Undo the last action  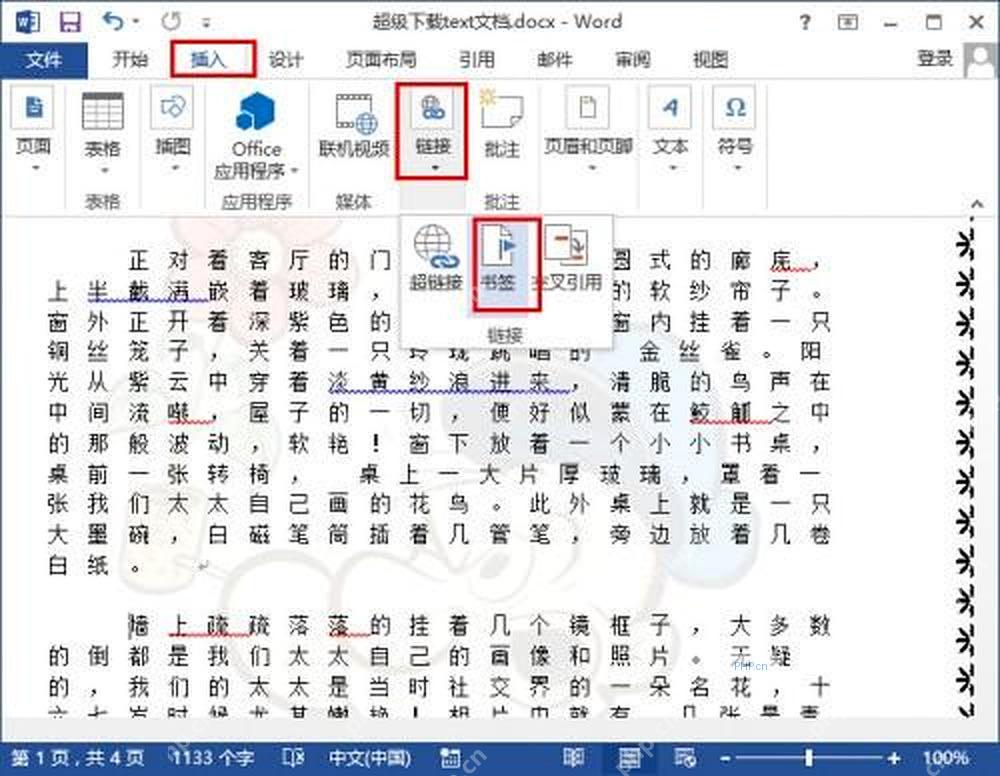point(113,22)
